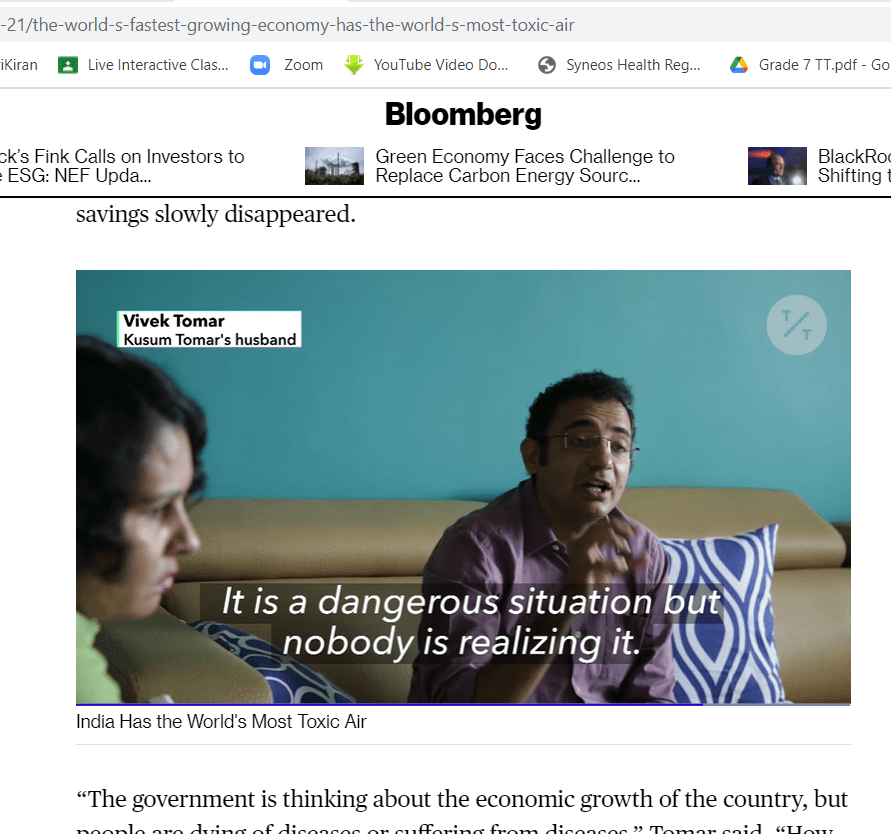Click the Live Interactive Clas... bookmark text
Viewport: 891px width, 834px height.
click(158, 65)
